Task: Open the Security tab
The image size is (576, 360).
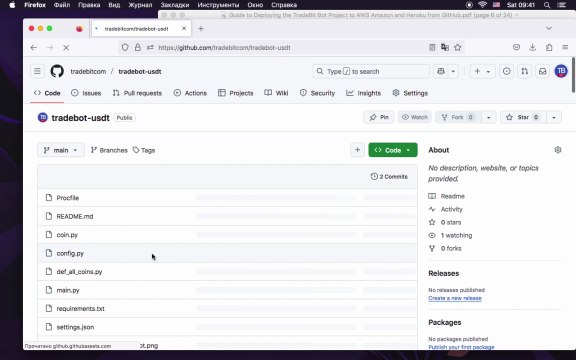Action: click(x=317, y=93)
